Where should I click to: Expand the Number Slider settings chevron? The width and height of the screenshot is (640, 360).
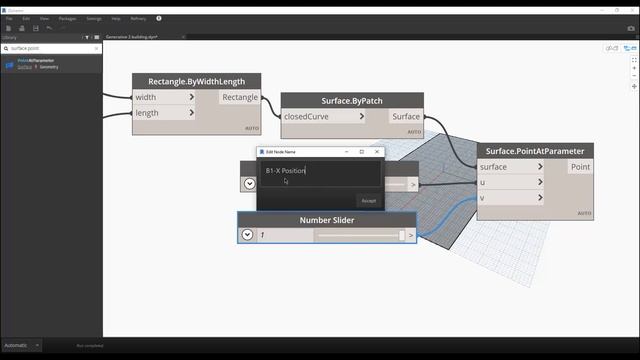(247, 235)
